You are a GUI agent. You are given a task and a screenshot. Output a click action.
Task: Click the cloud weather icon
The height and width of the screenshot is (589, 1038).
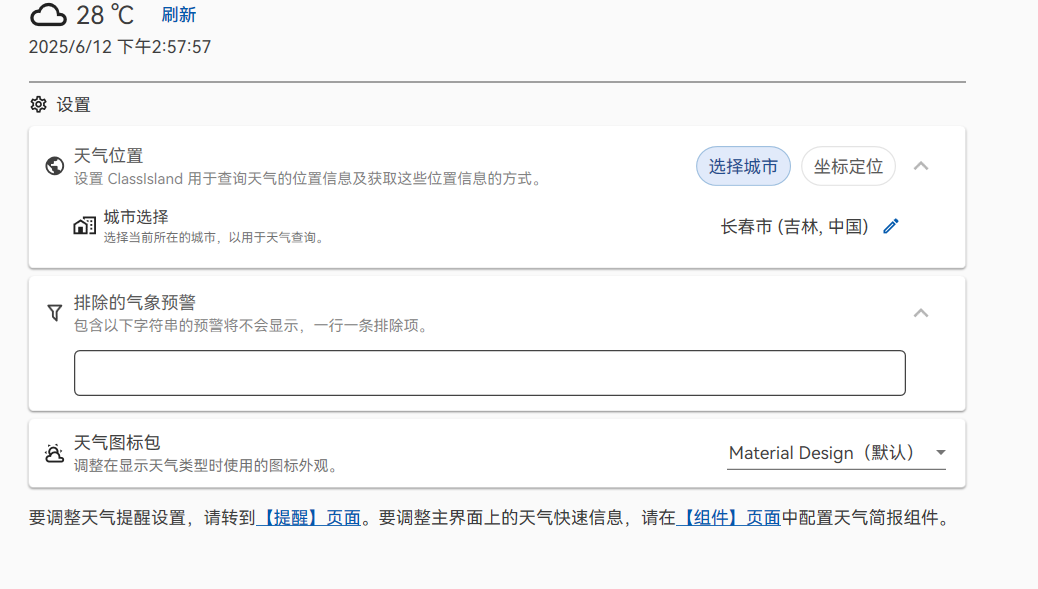[48, 15]
